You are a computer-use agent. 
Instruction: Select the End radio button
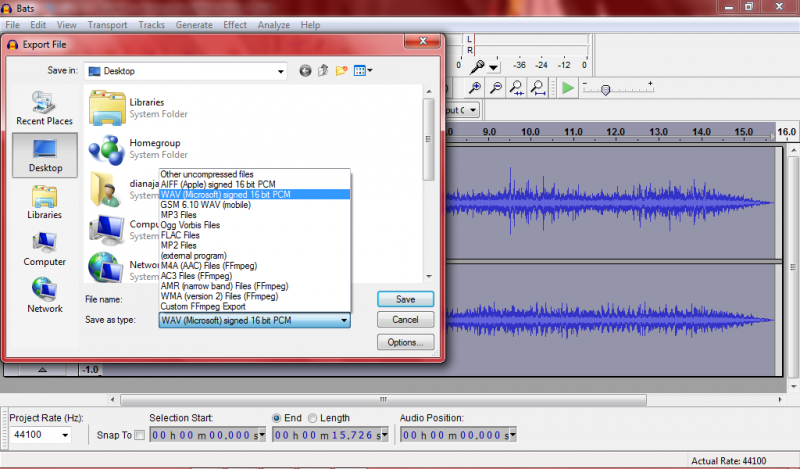[277, 418]
